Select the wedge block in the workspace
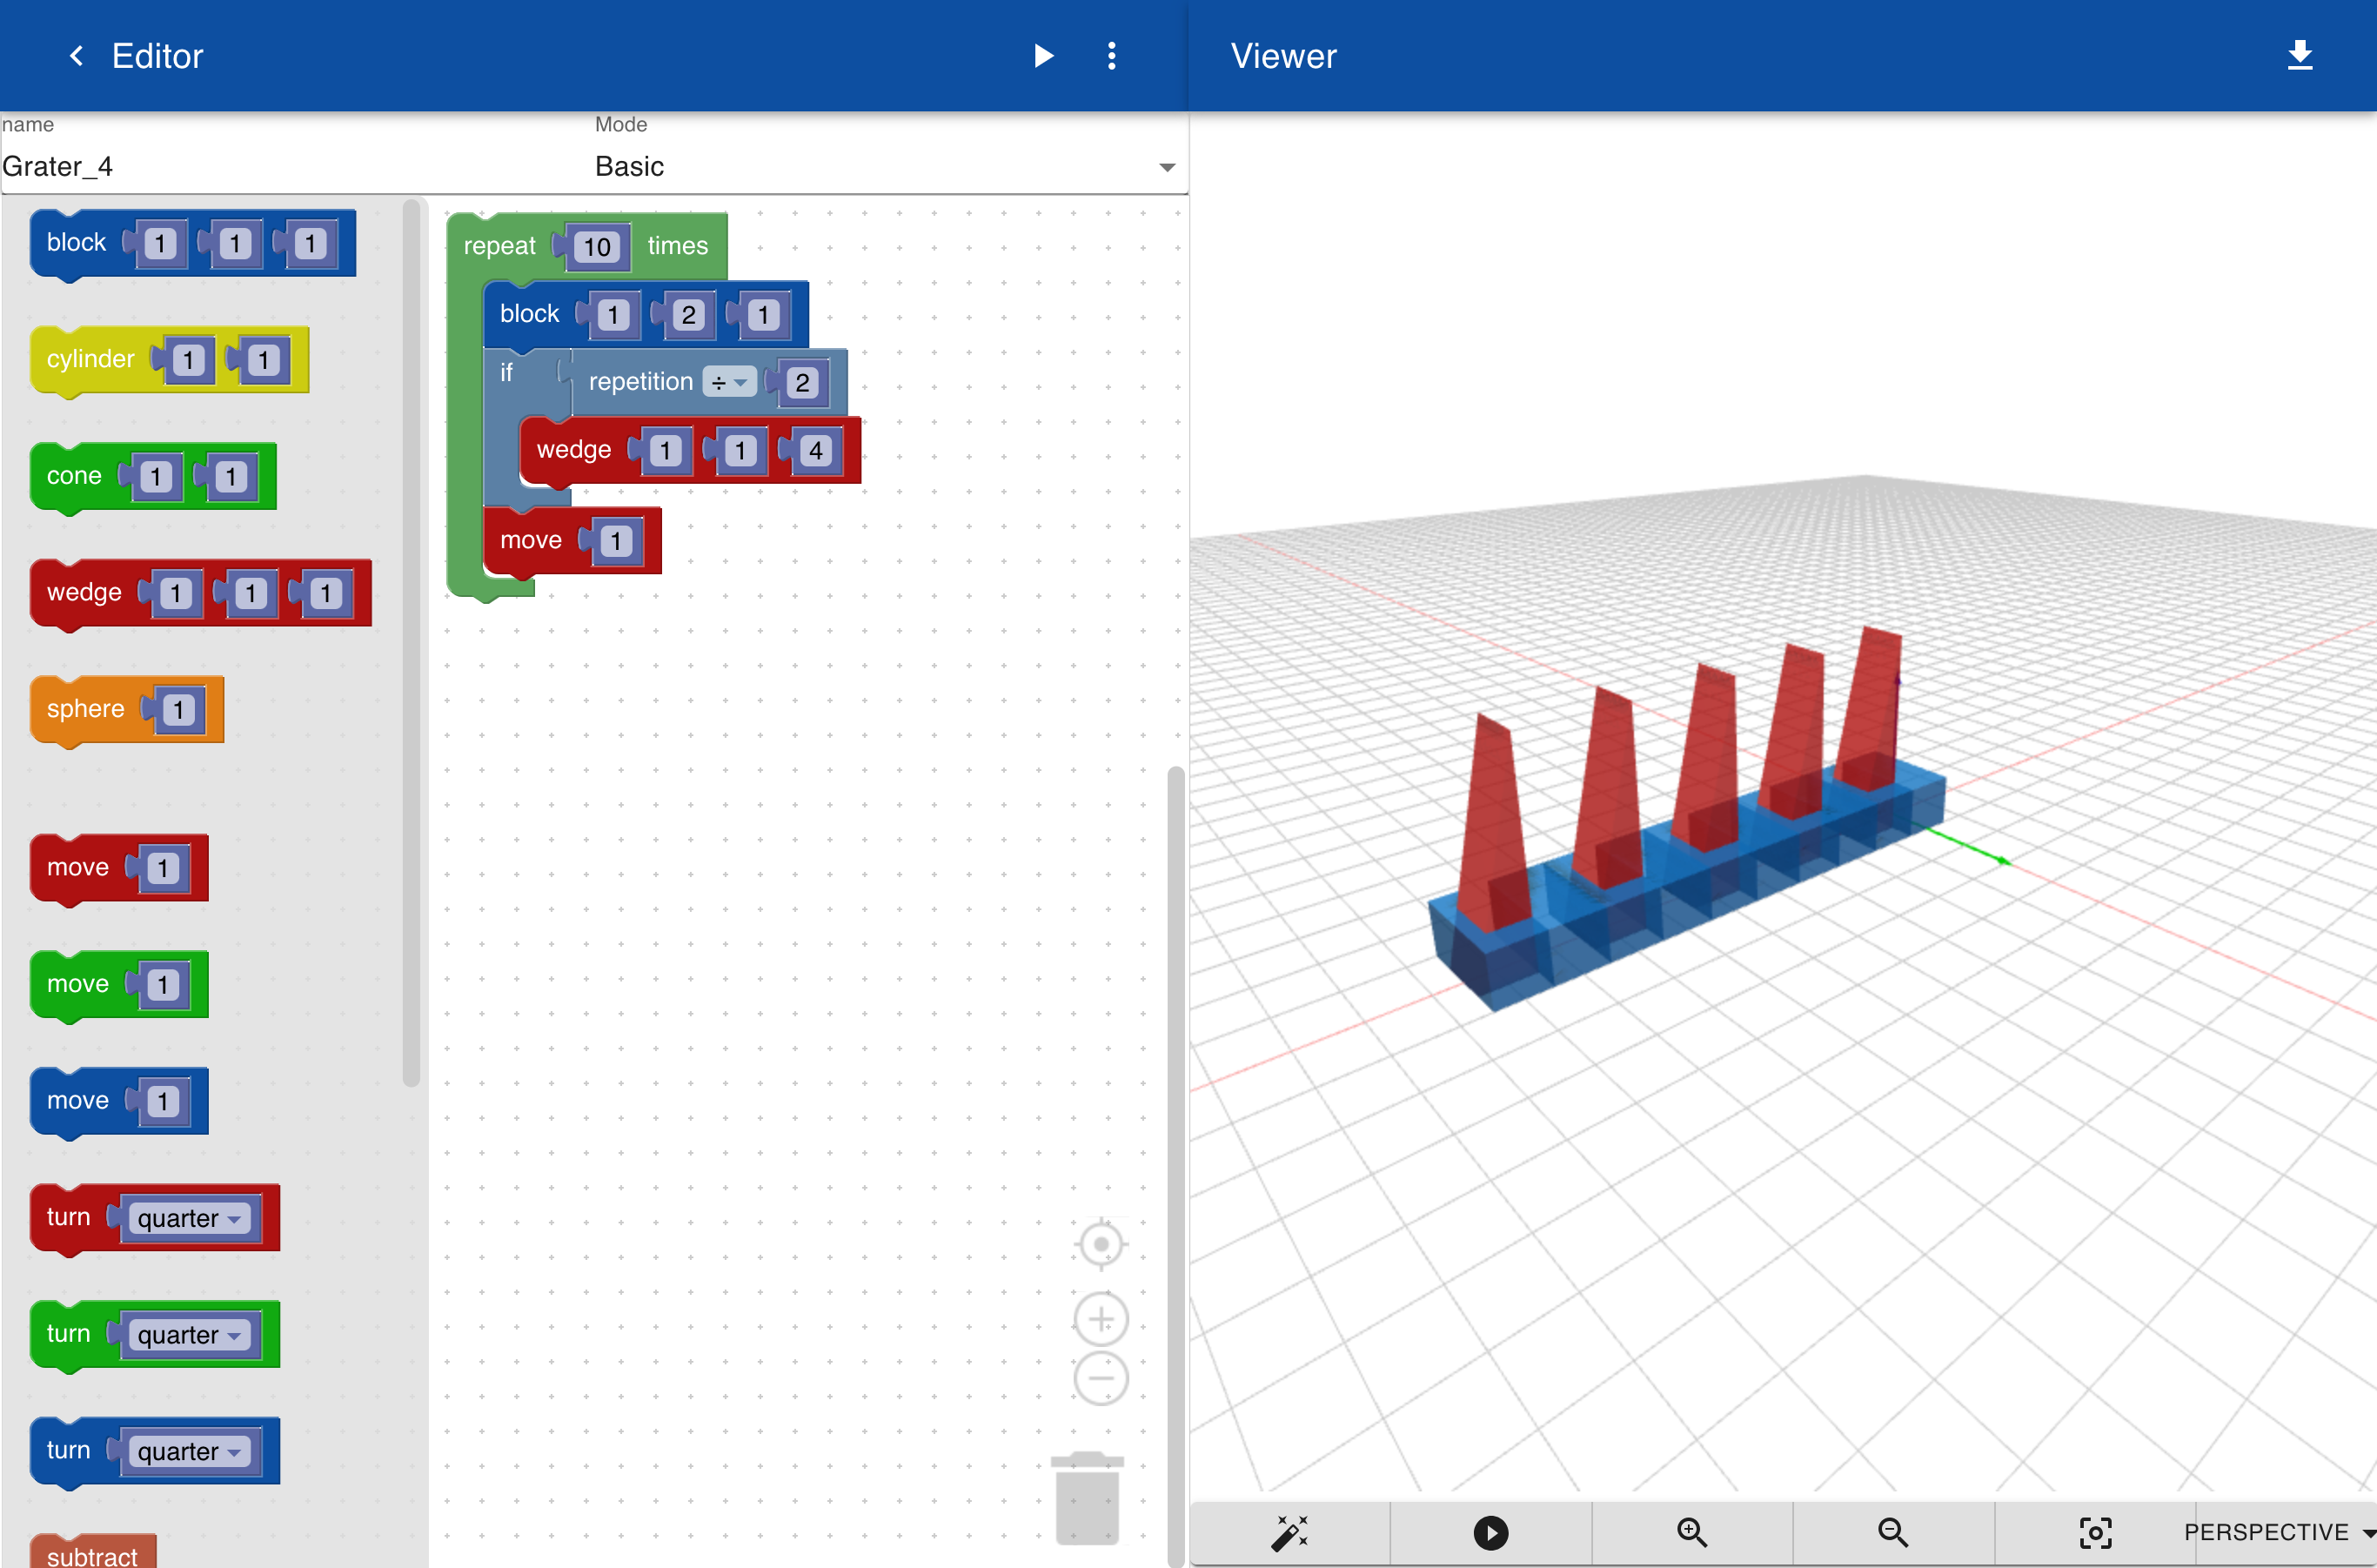Image resolution: width=2377 pixels, height=1568 pixels. tap(573, 450)
